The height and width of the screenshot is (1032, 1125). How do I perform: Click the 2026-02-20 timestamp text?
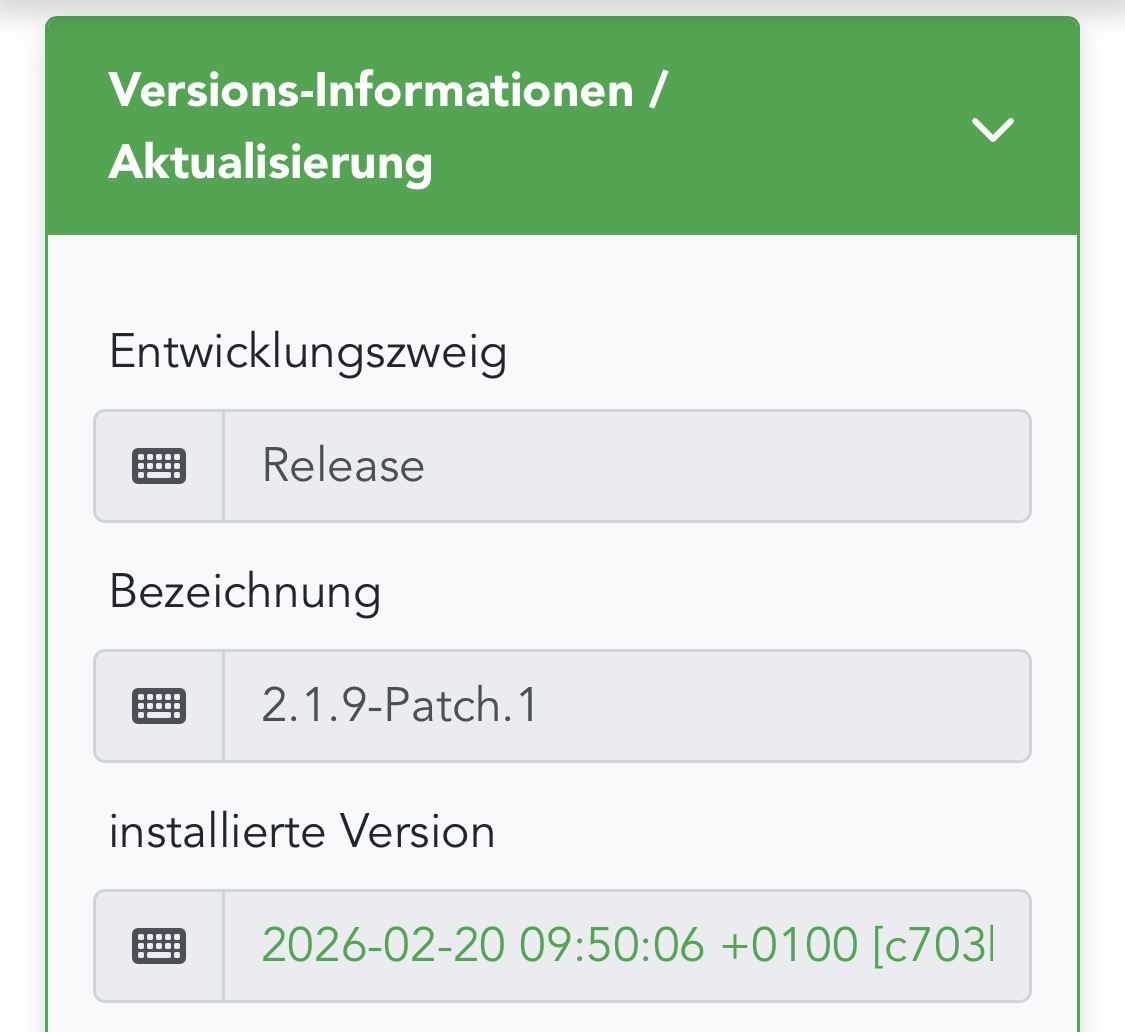(383, 944)
